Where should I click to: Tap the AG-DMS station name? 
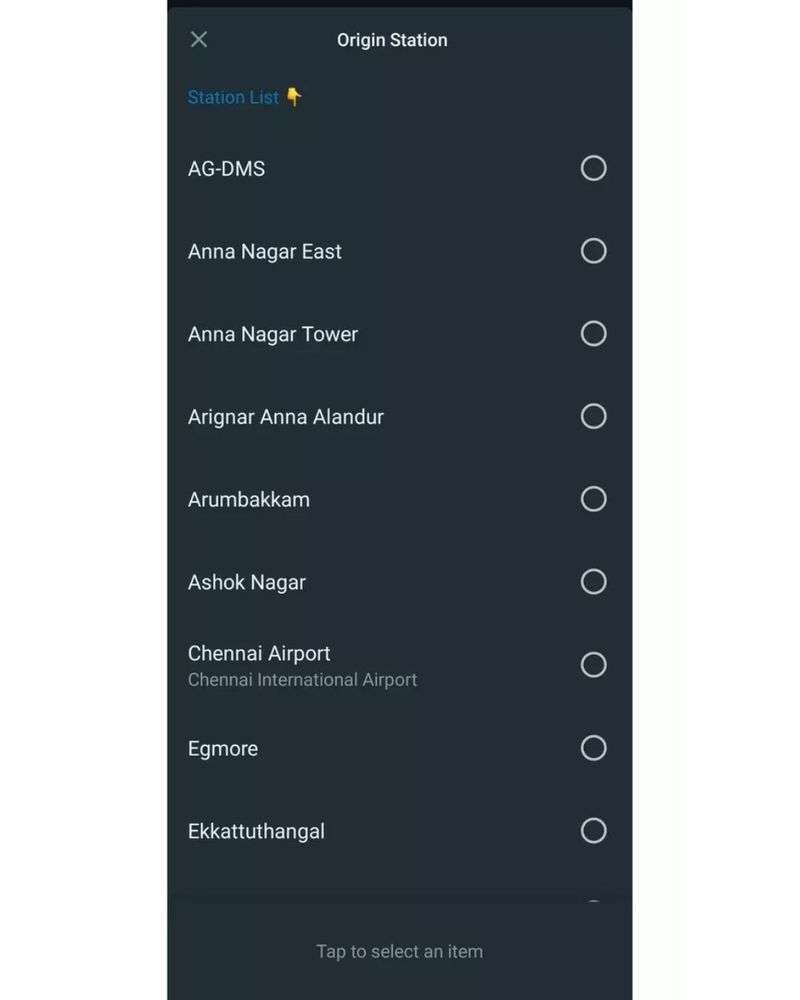226,169
